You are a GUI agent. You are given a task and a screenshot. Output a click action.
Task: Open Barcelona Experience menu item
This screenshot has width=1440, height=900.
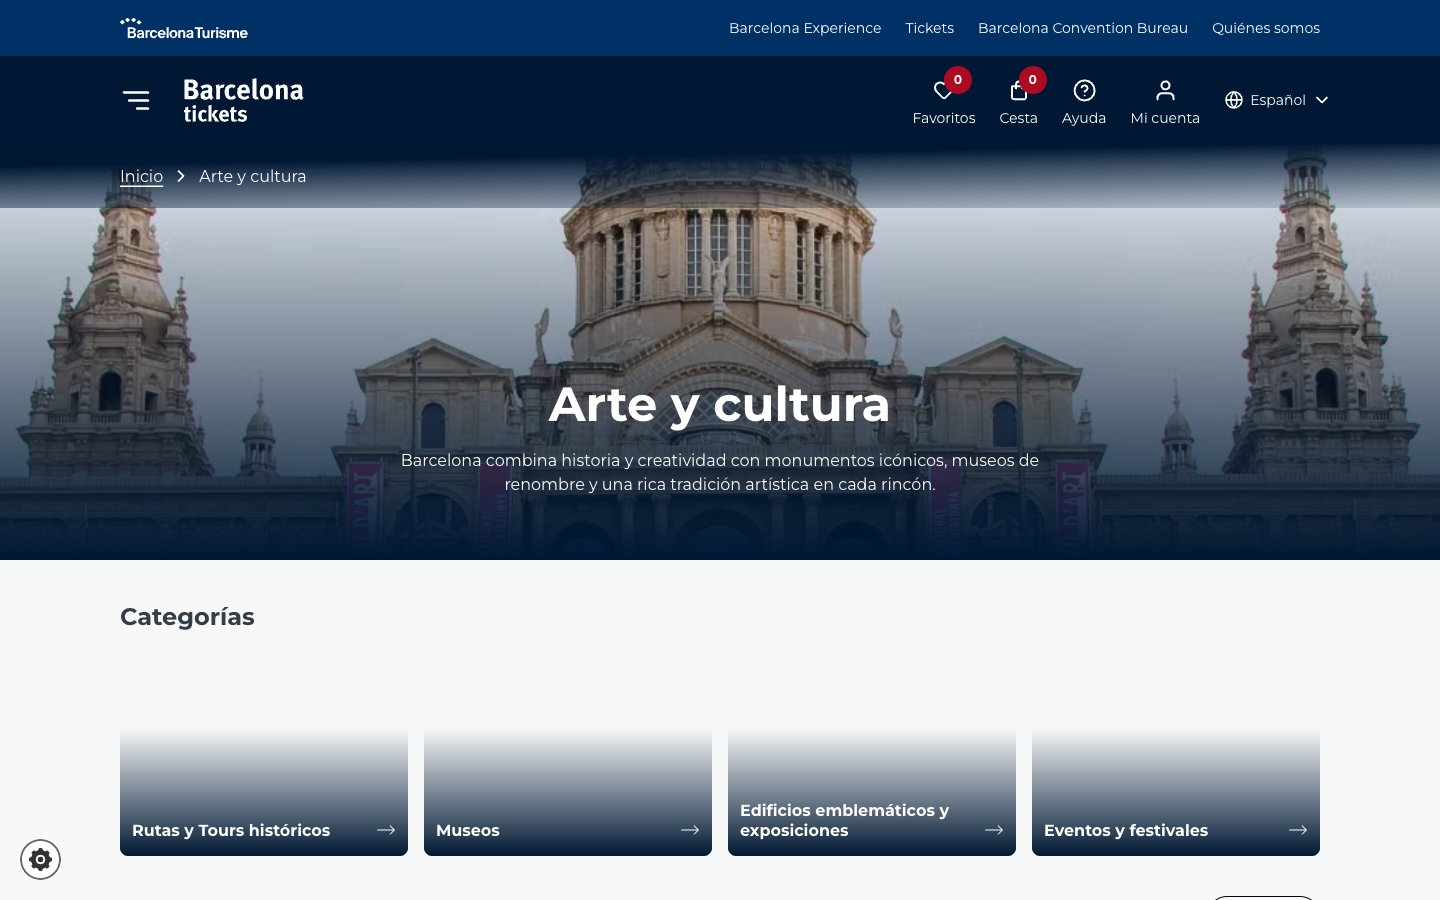point(804,28)
